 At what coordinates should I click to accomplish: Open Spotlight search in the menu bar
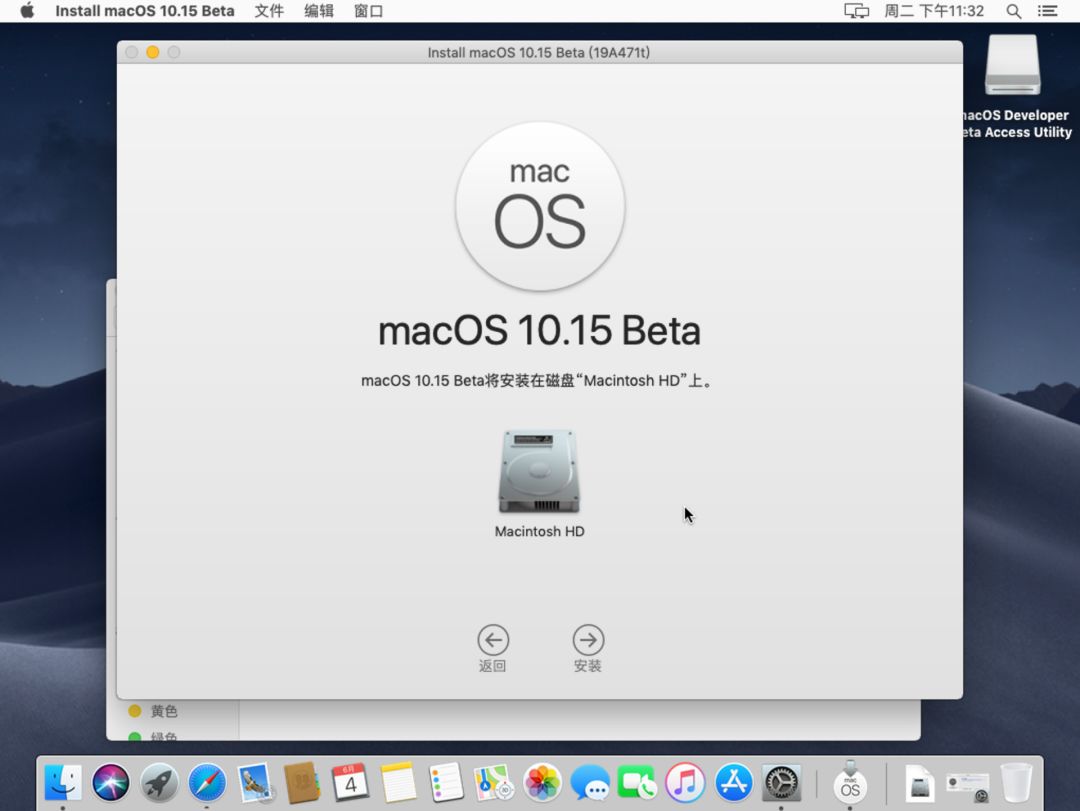click(1013, 11)
